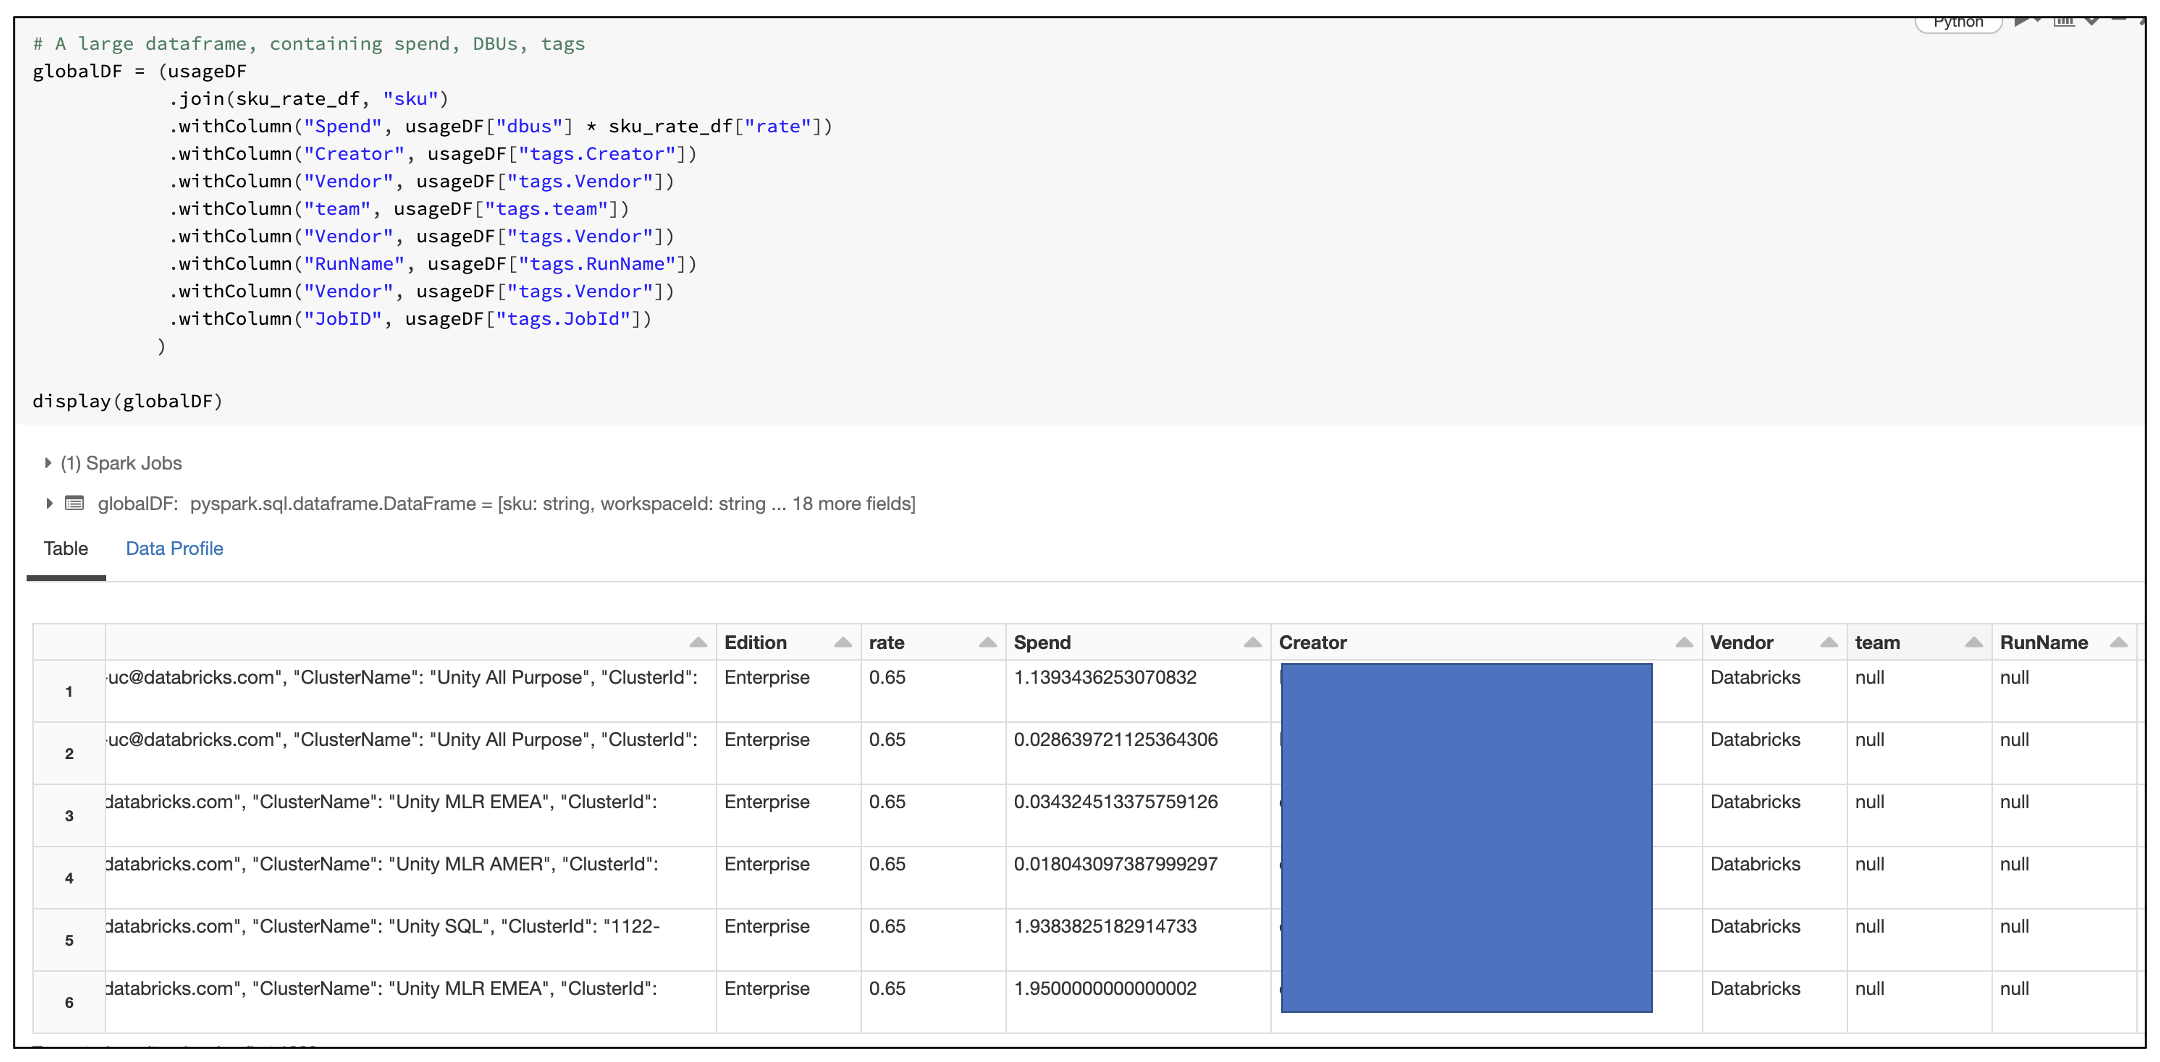2160x1062 pixels.
Task: Click Spend value 0.018043097387999297
Action: click(1116, 864)
